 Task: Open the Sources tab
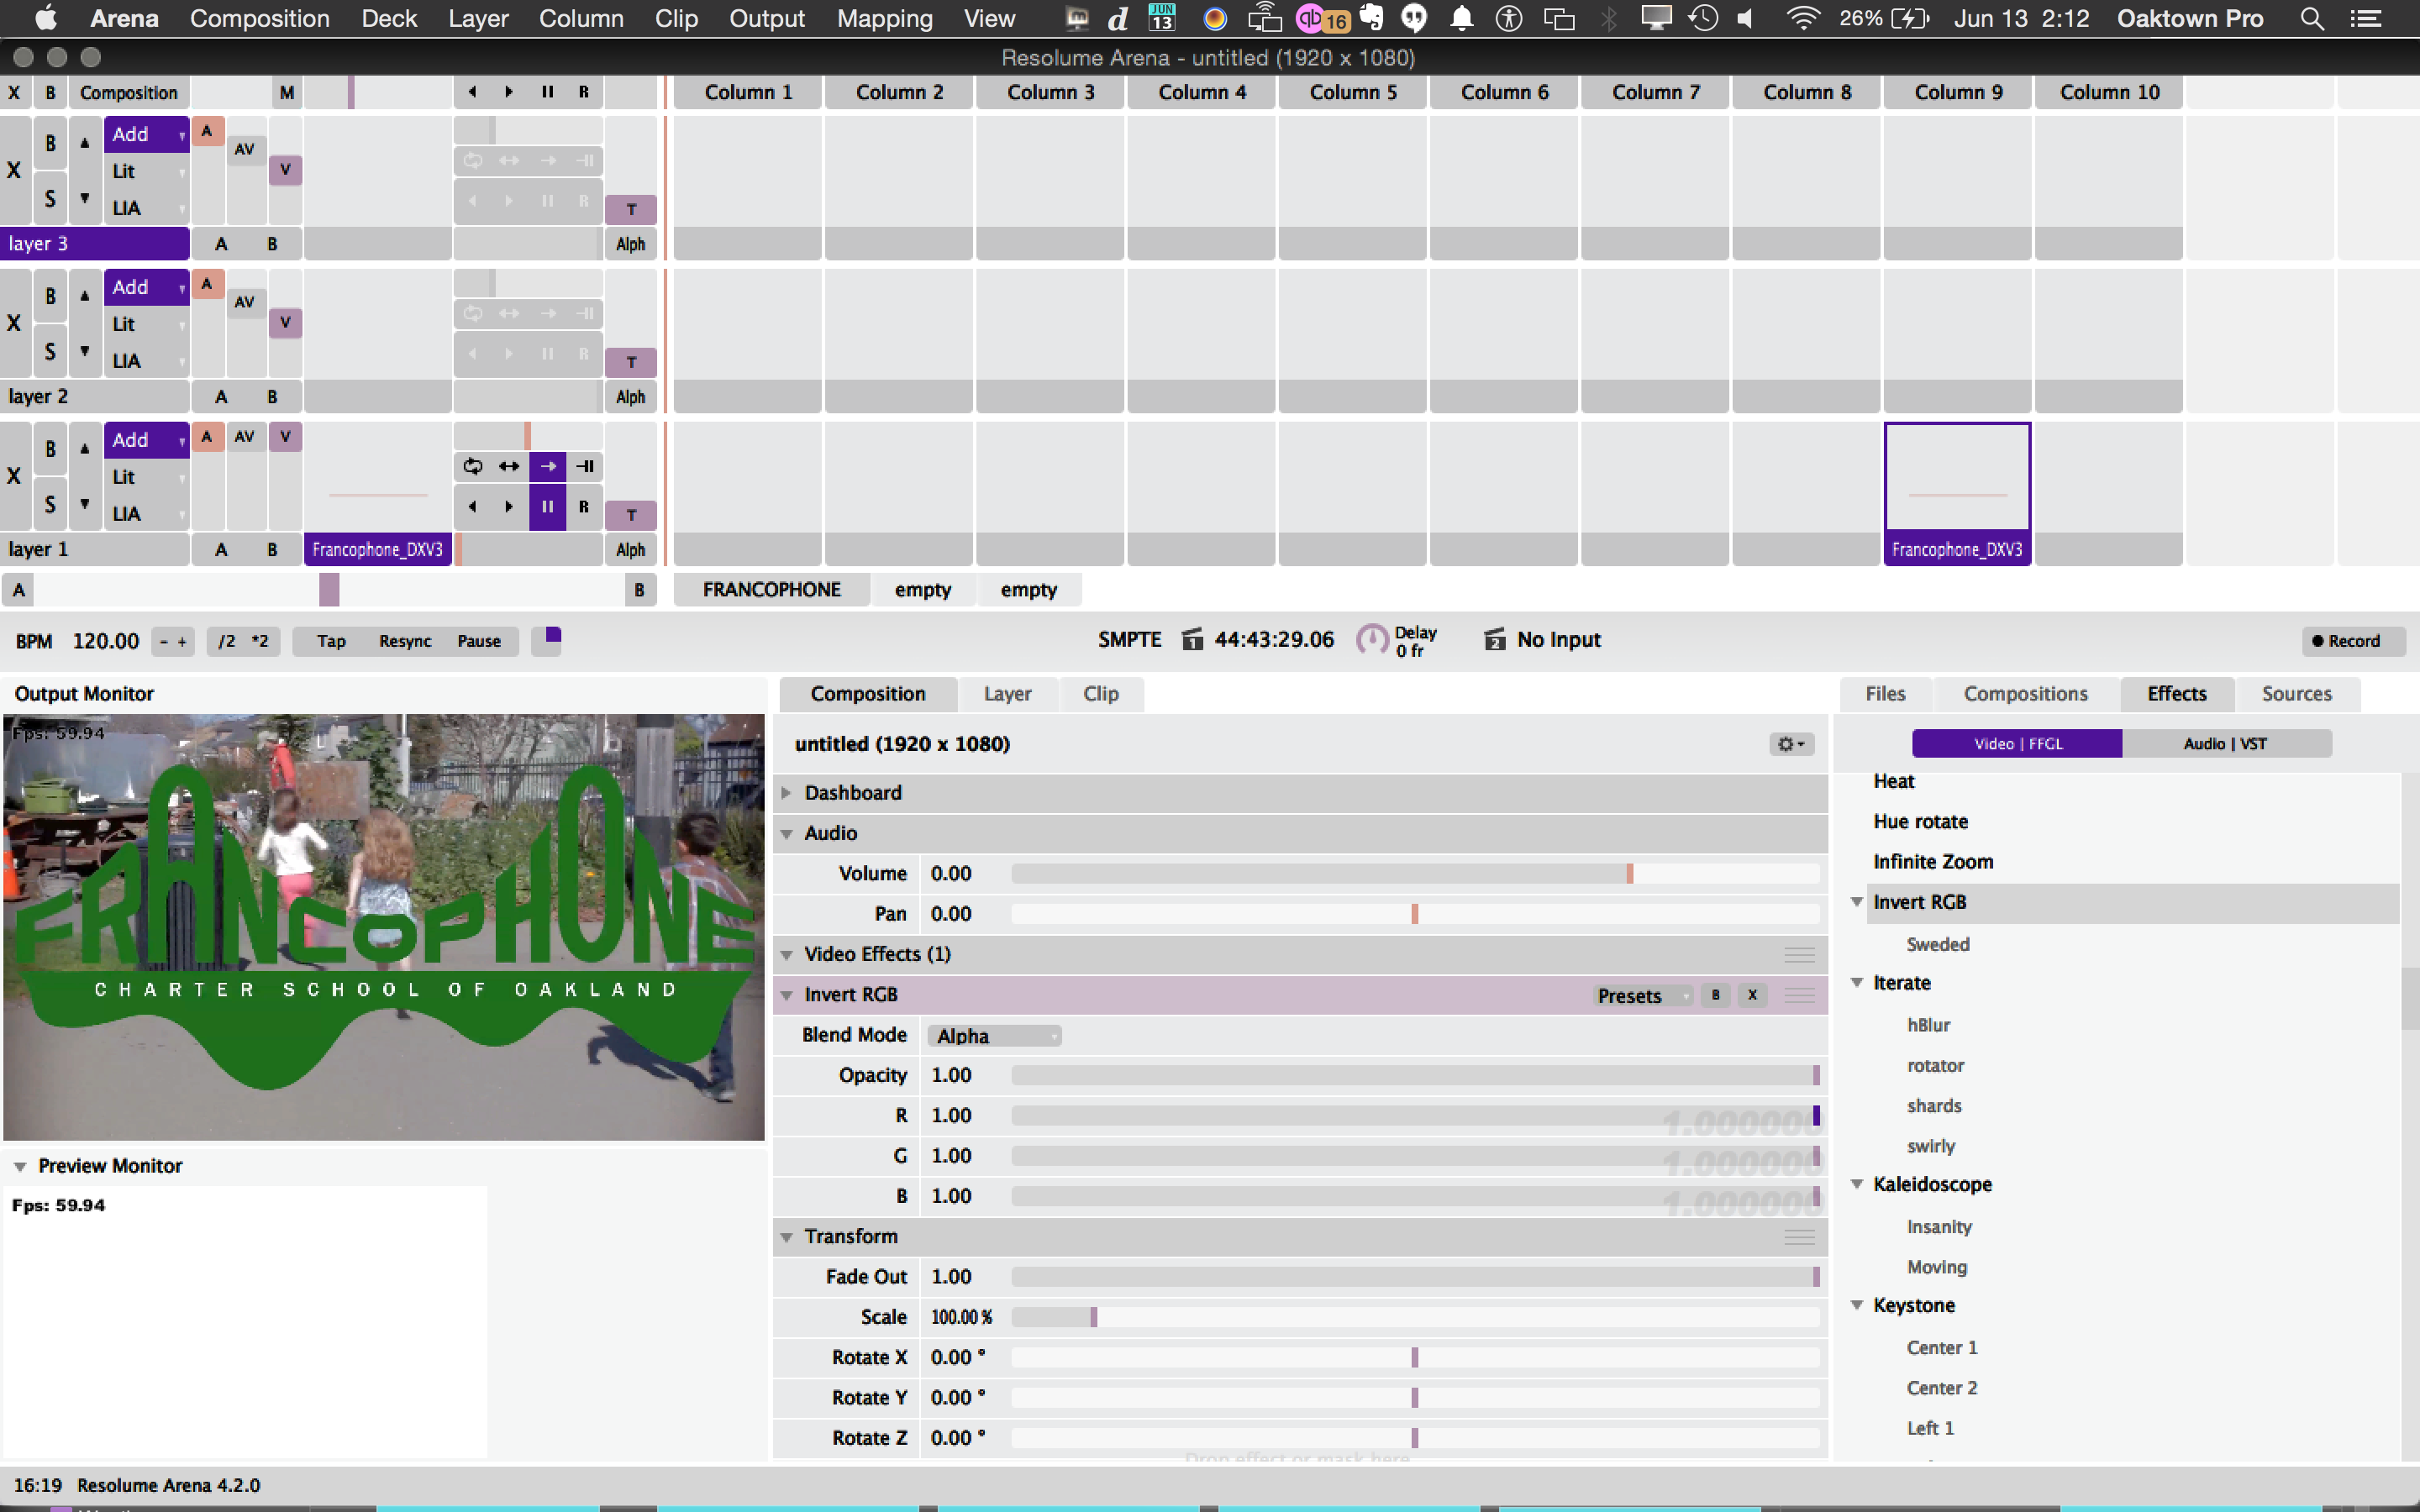pos(2296,694)
